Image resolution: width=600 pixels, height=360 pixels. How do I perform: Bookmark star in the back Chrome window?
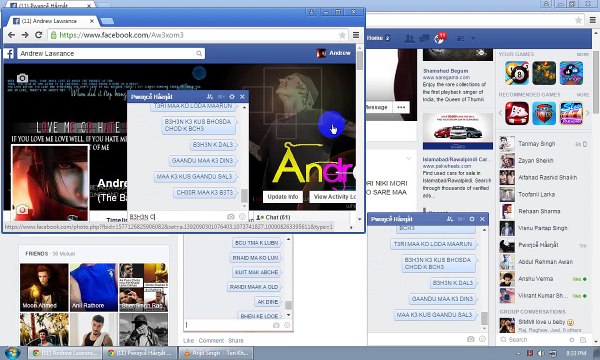[578, 20]
